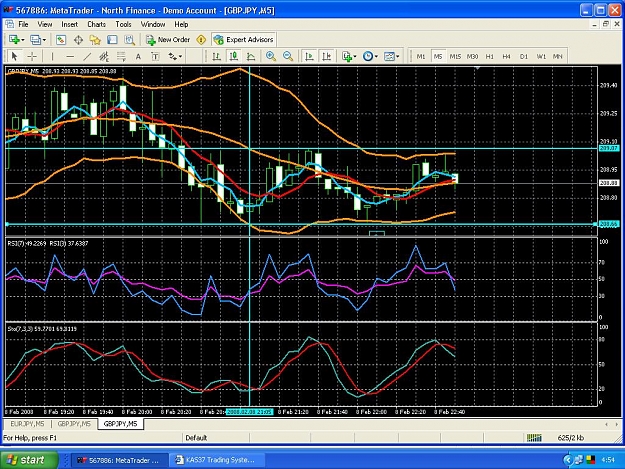The image size is (625, 469).
Task: Open the Data Window icon
Action: [x=78, y=39]
